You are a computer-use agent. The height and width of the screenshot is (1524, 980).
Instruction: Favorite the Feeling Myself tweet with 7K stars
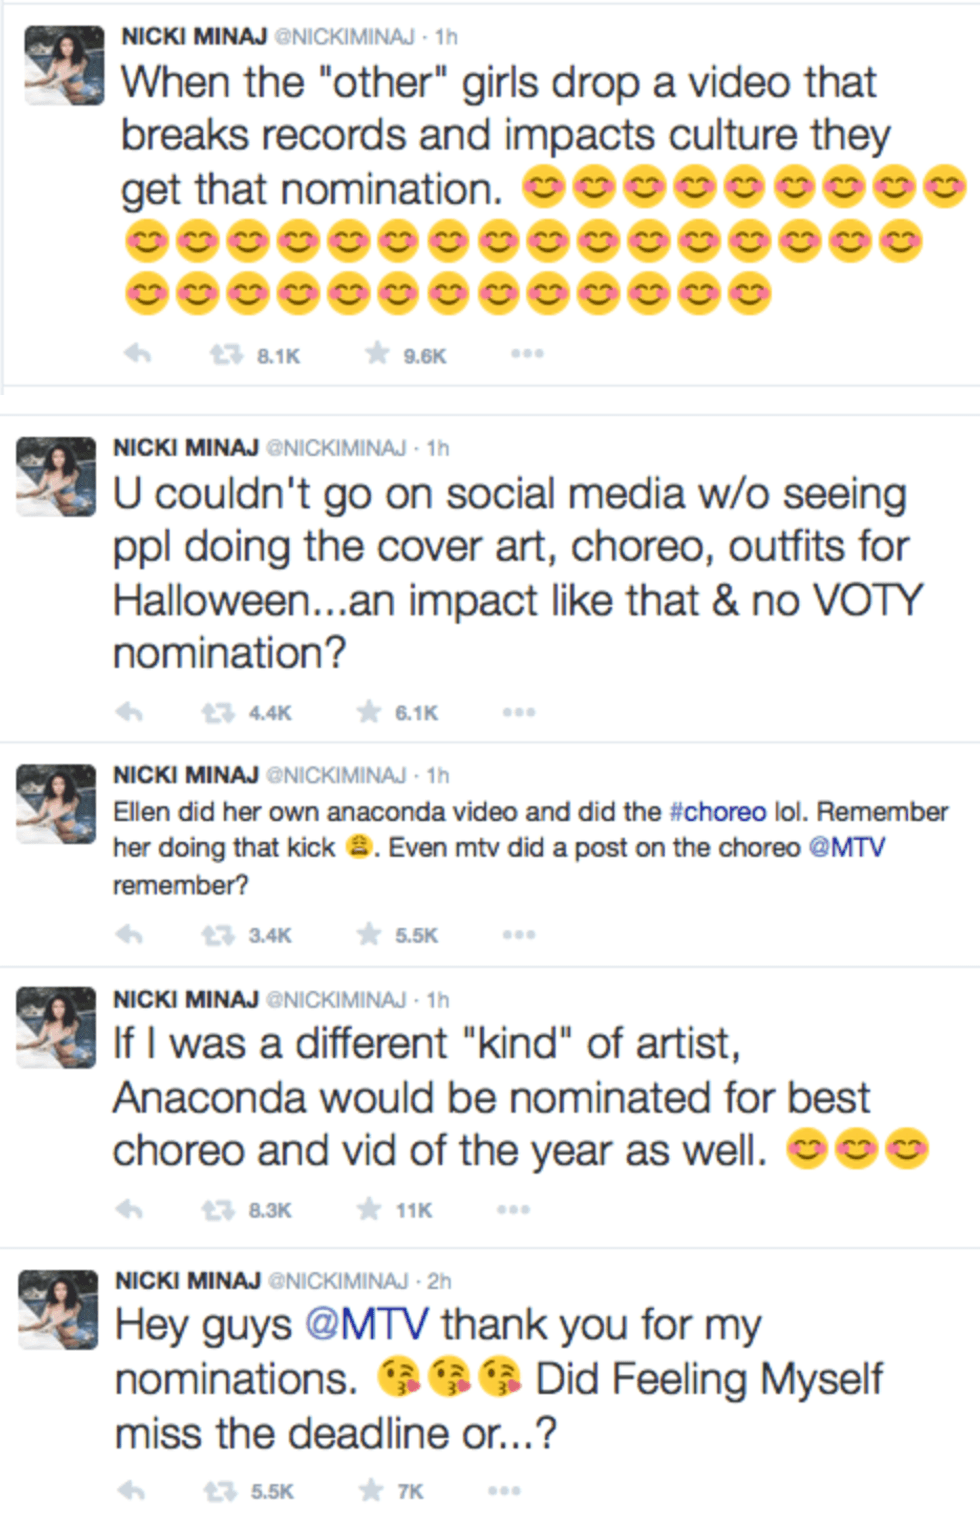point(371,1491)
